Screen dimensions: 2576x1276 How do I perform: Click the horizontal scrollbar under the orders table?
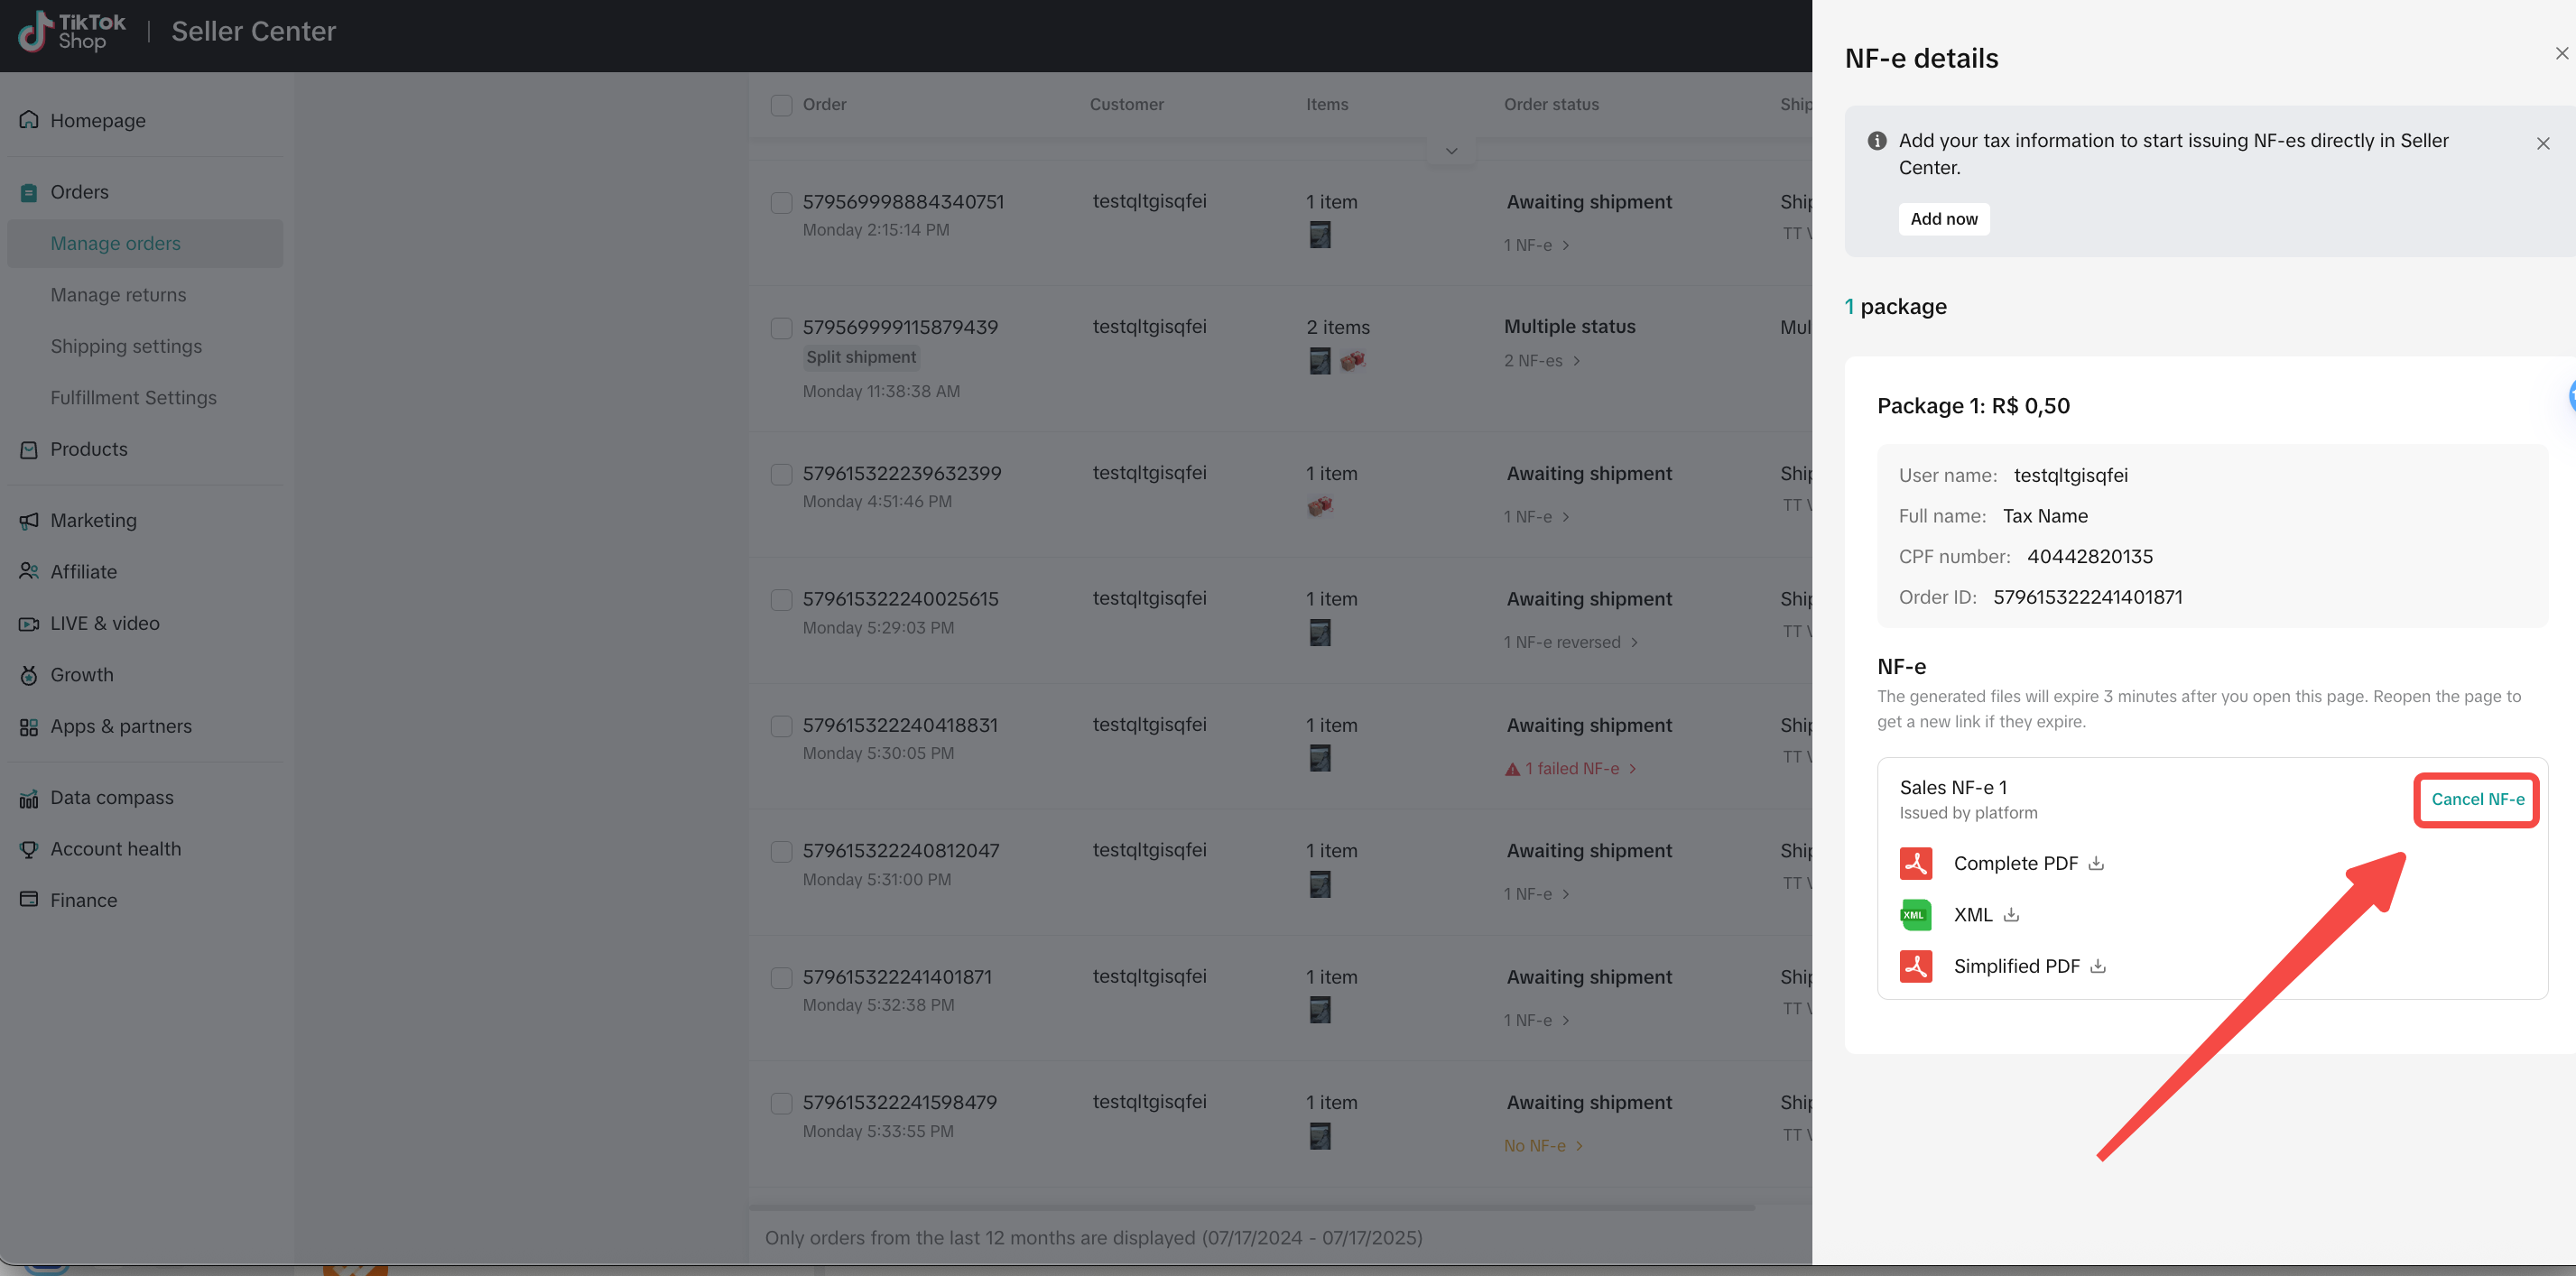click(x=1250, y=1208)
